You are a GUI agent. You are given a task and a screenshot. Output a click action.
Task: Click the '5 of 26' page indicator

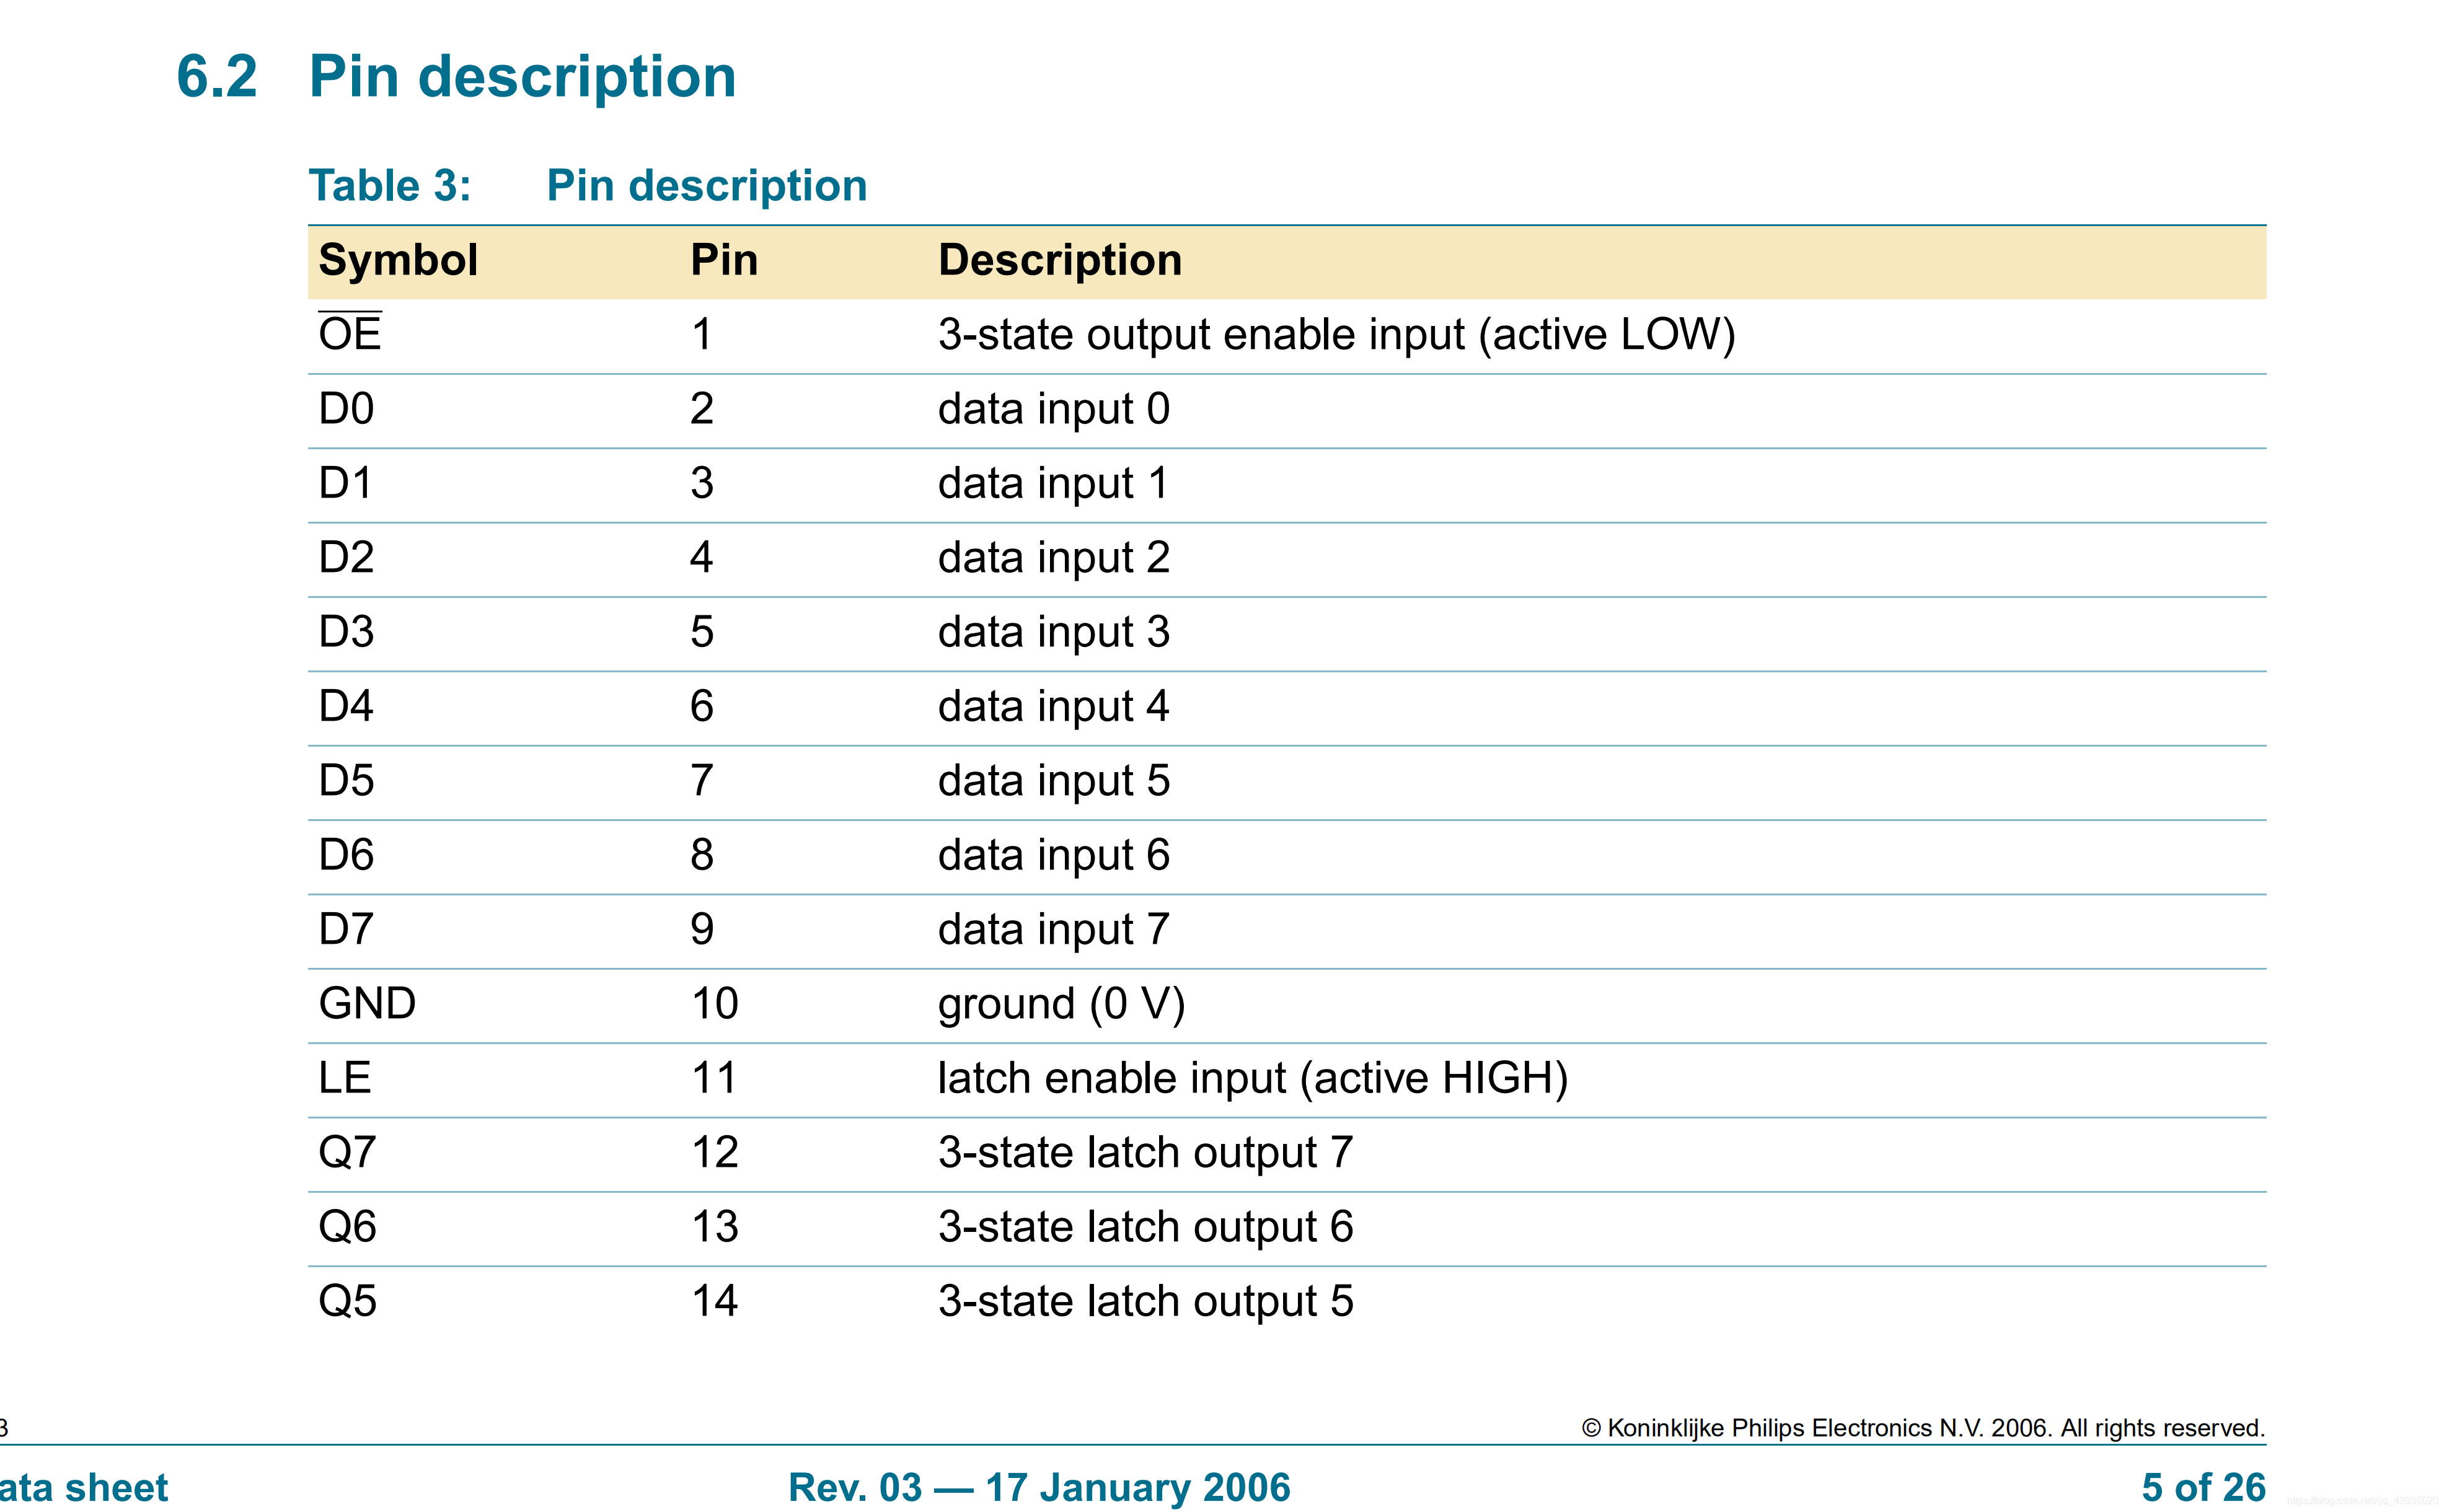point(2204,1487)
